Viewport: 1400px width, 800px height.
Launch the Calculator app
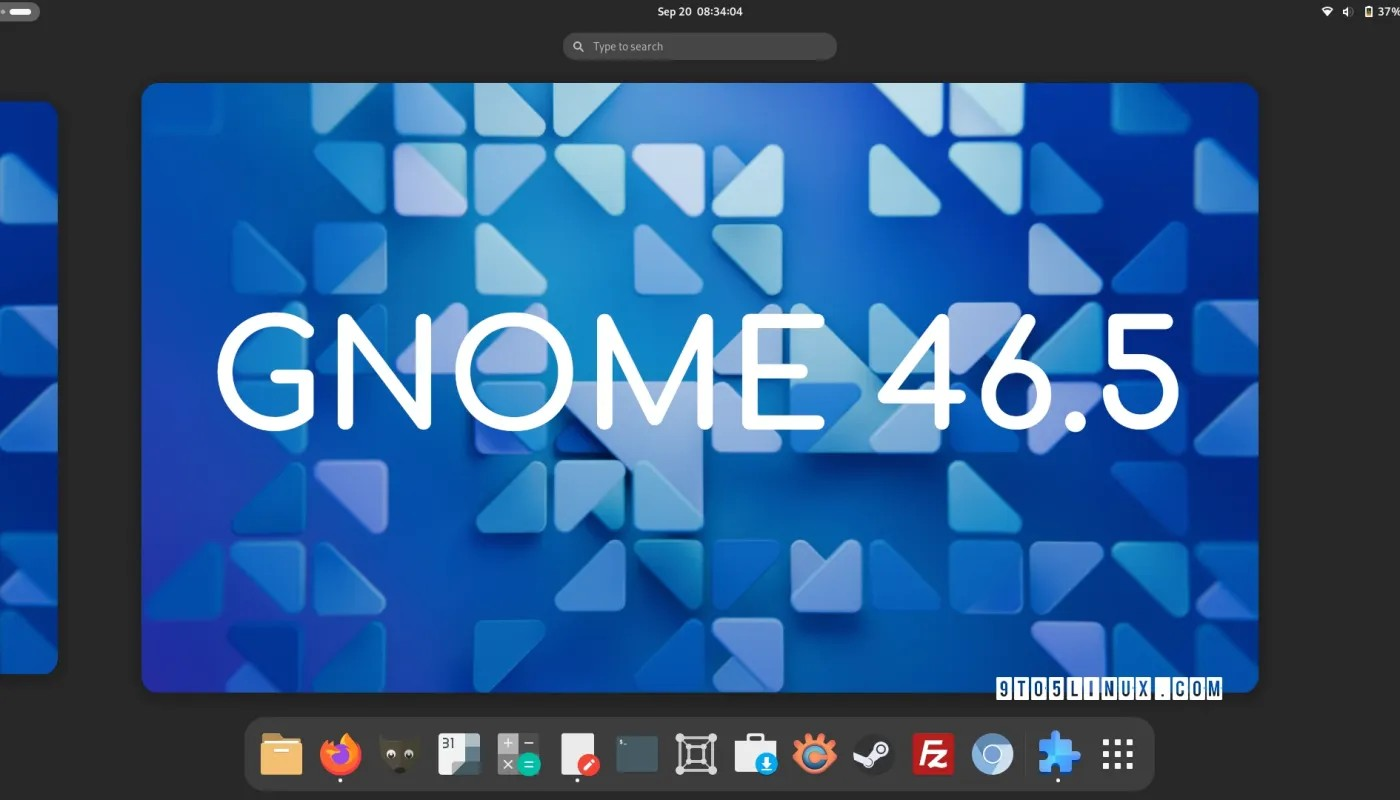point(518,754)
